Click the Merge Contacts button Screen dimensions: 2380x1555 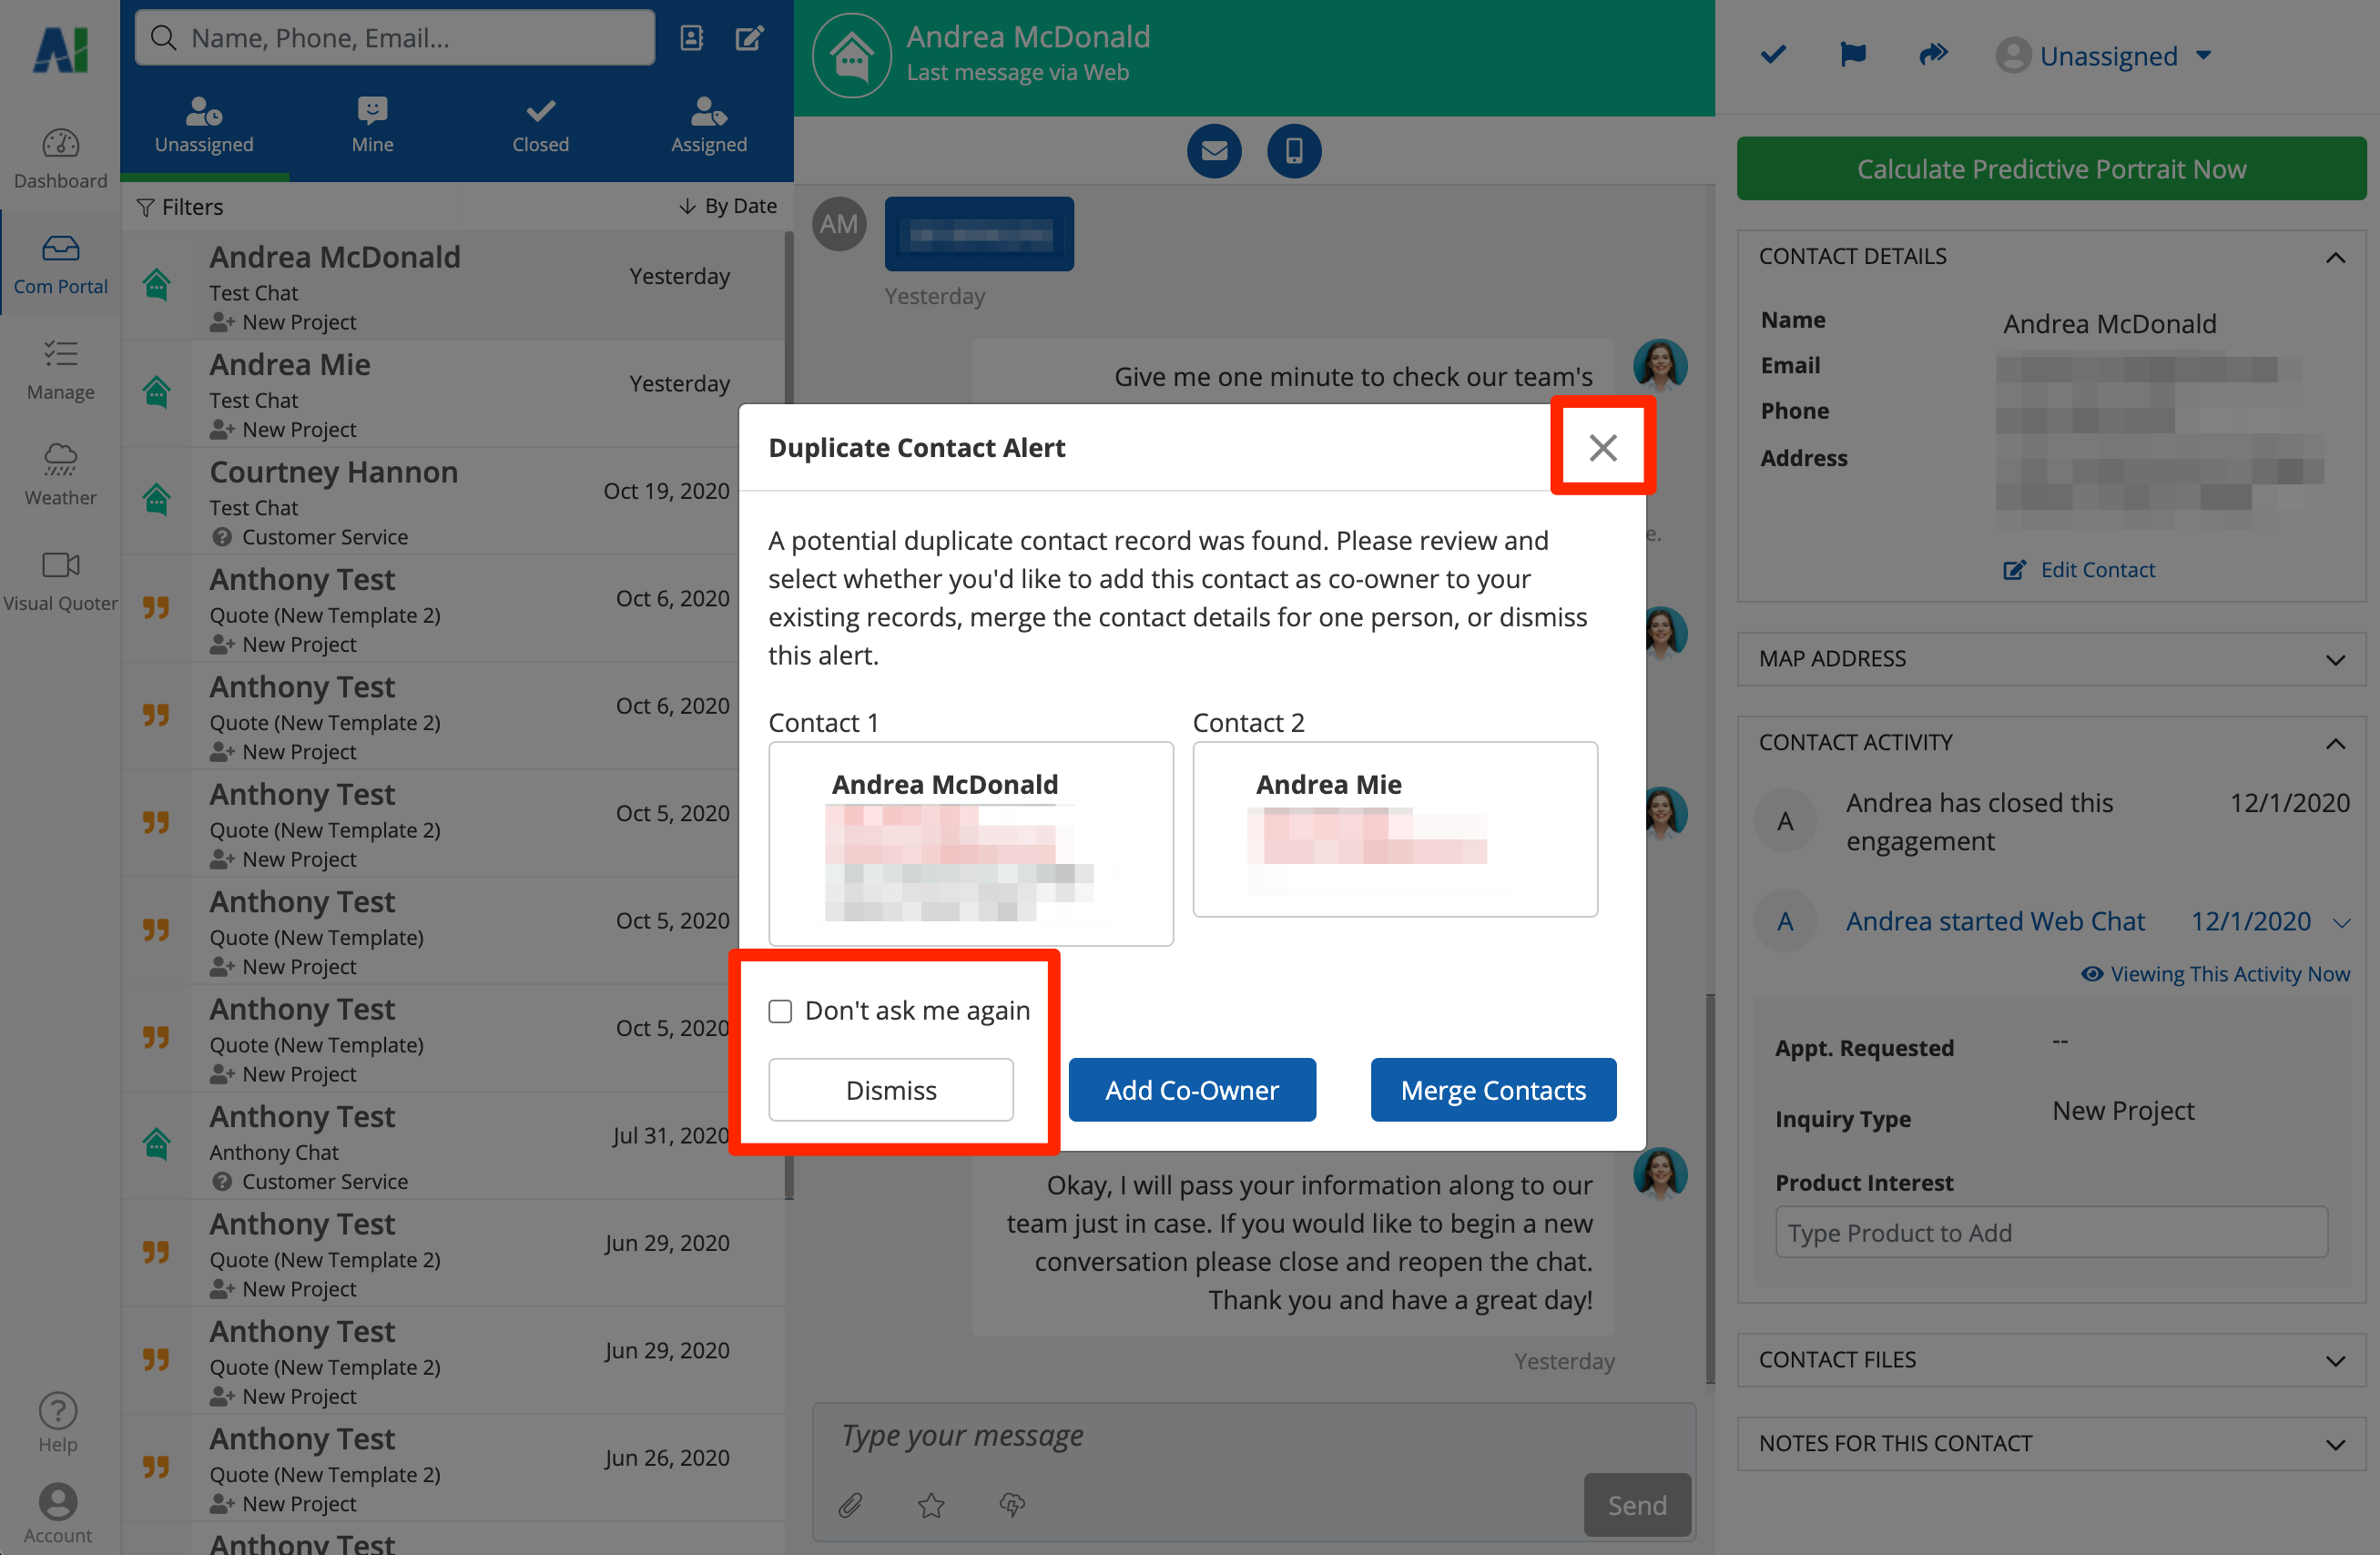1492,1090
